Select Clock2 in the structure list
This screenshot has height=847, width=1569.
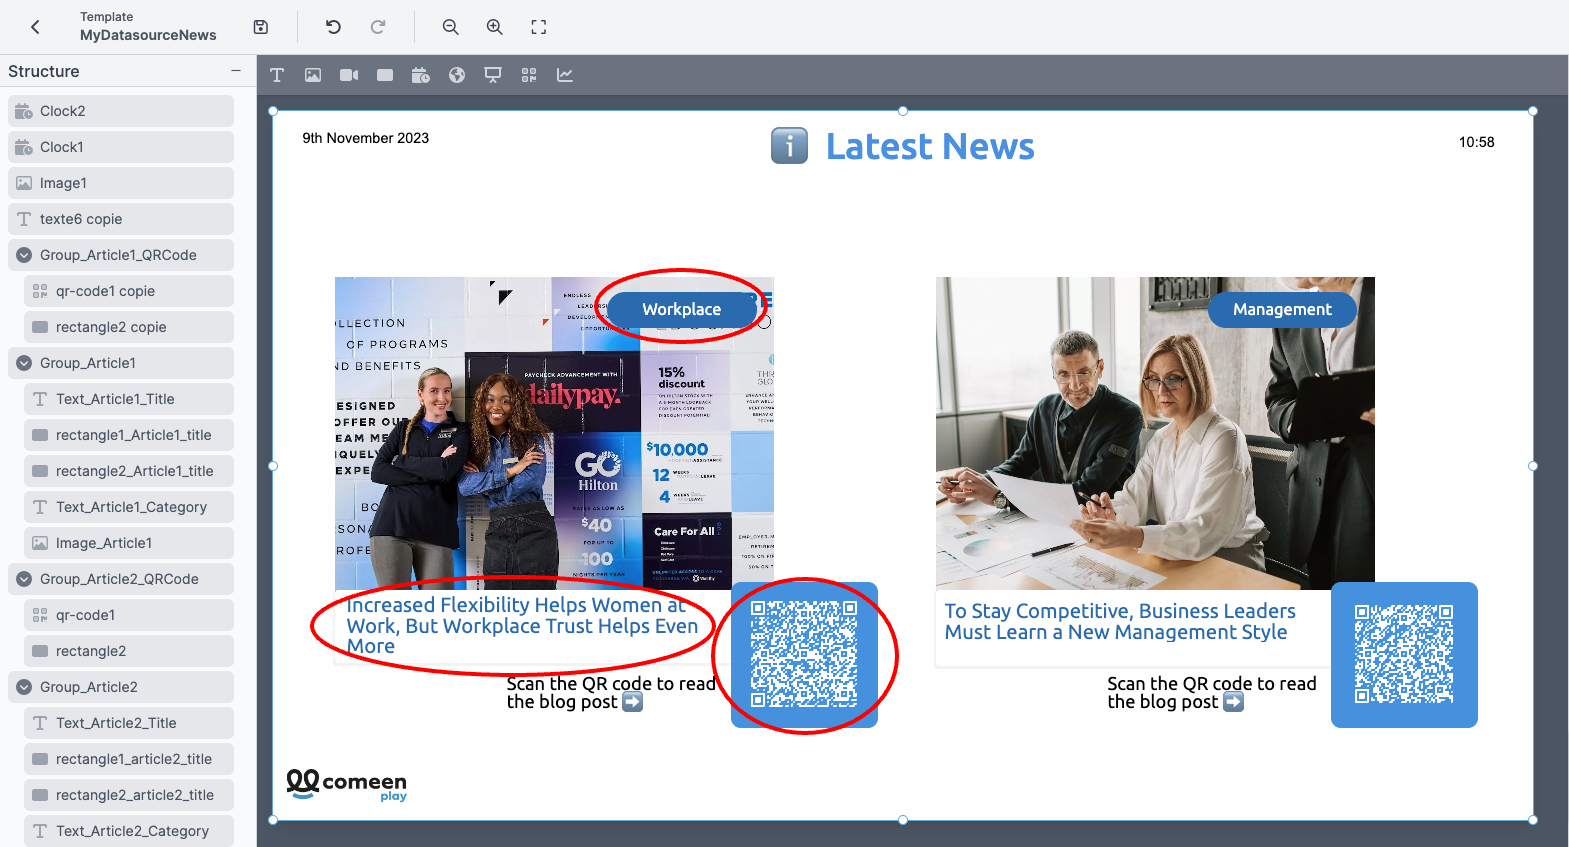coord(121,111)
